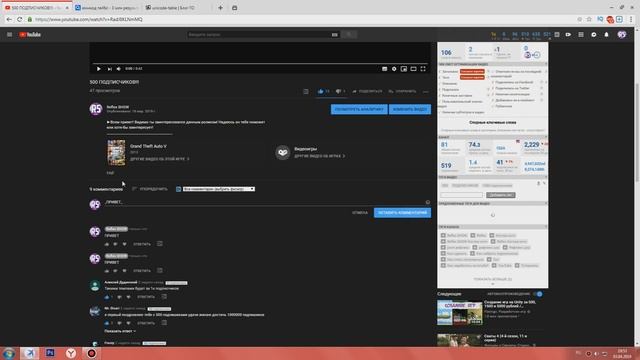640x360 pixels.
Task: Open notifications bell
Action: click(607, 35)
